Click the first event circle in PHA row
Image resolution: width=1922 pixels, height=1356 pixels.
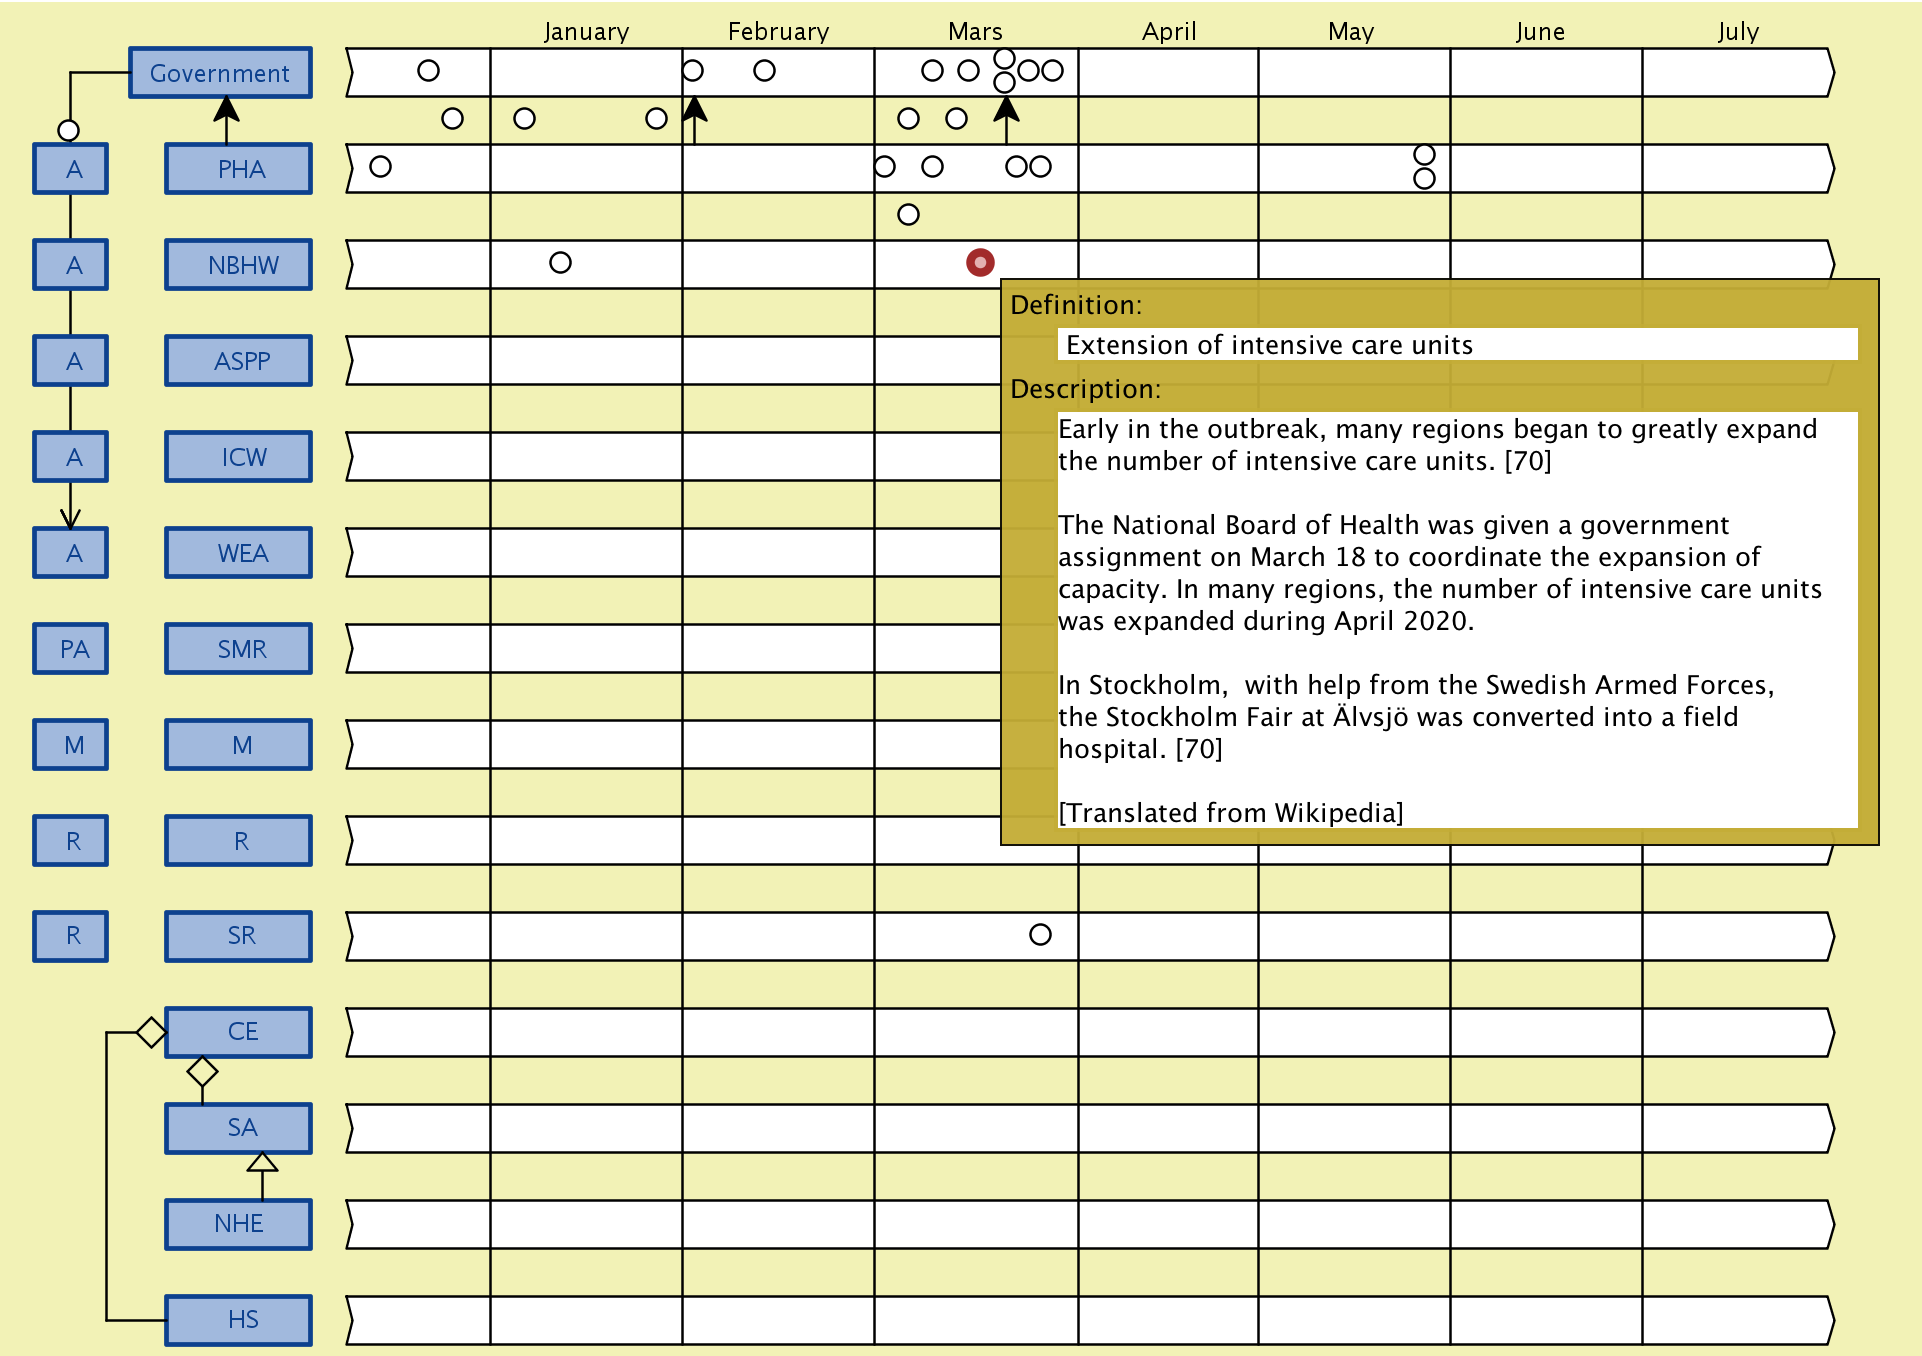pyautogui.click(x=380, y=167)
